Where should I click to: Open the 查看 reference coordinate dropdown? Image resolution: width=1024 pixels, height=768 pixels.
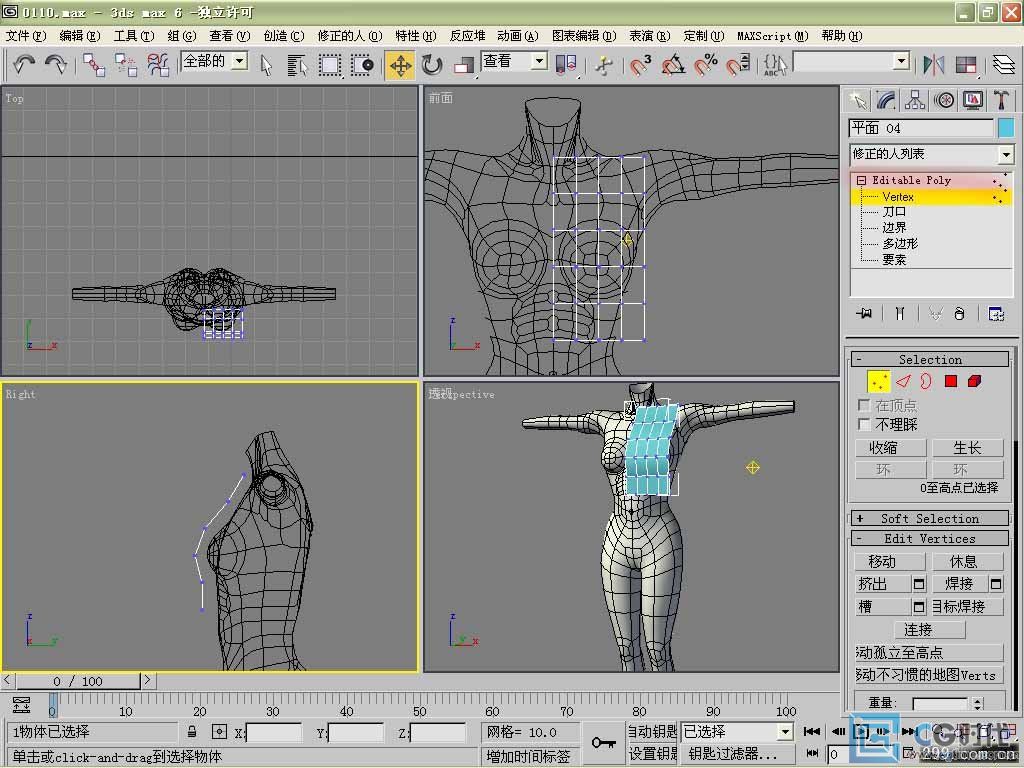[539, 61]
